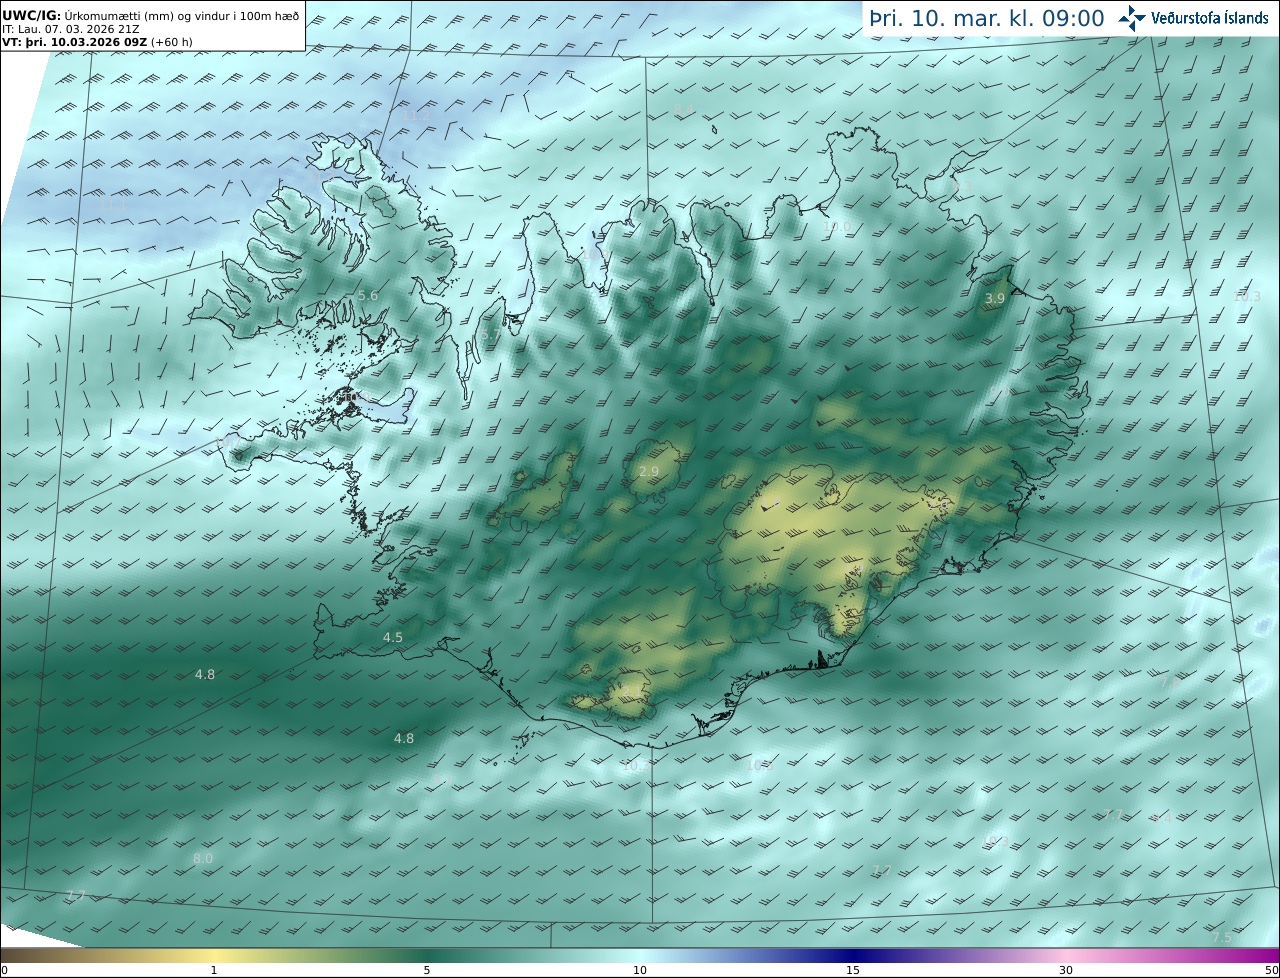Pick the light pink color band above the 30 mark
The image size is (1280, 978).
pyautogui.click(x=1066, y=956)
